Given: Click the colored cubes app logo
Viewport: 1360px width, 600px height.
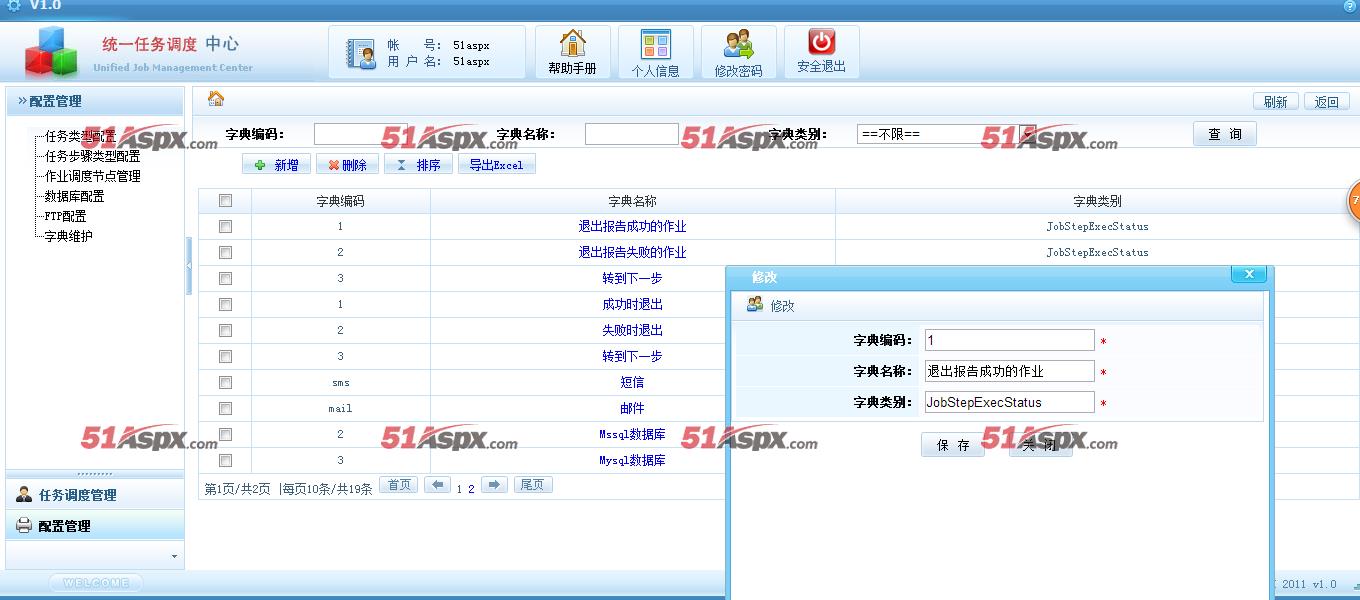Looking at the screenshot, I should [51, 52].
